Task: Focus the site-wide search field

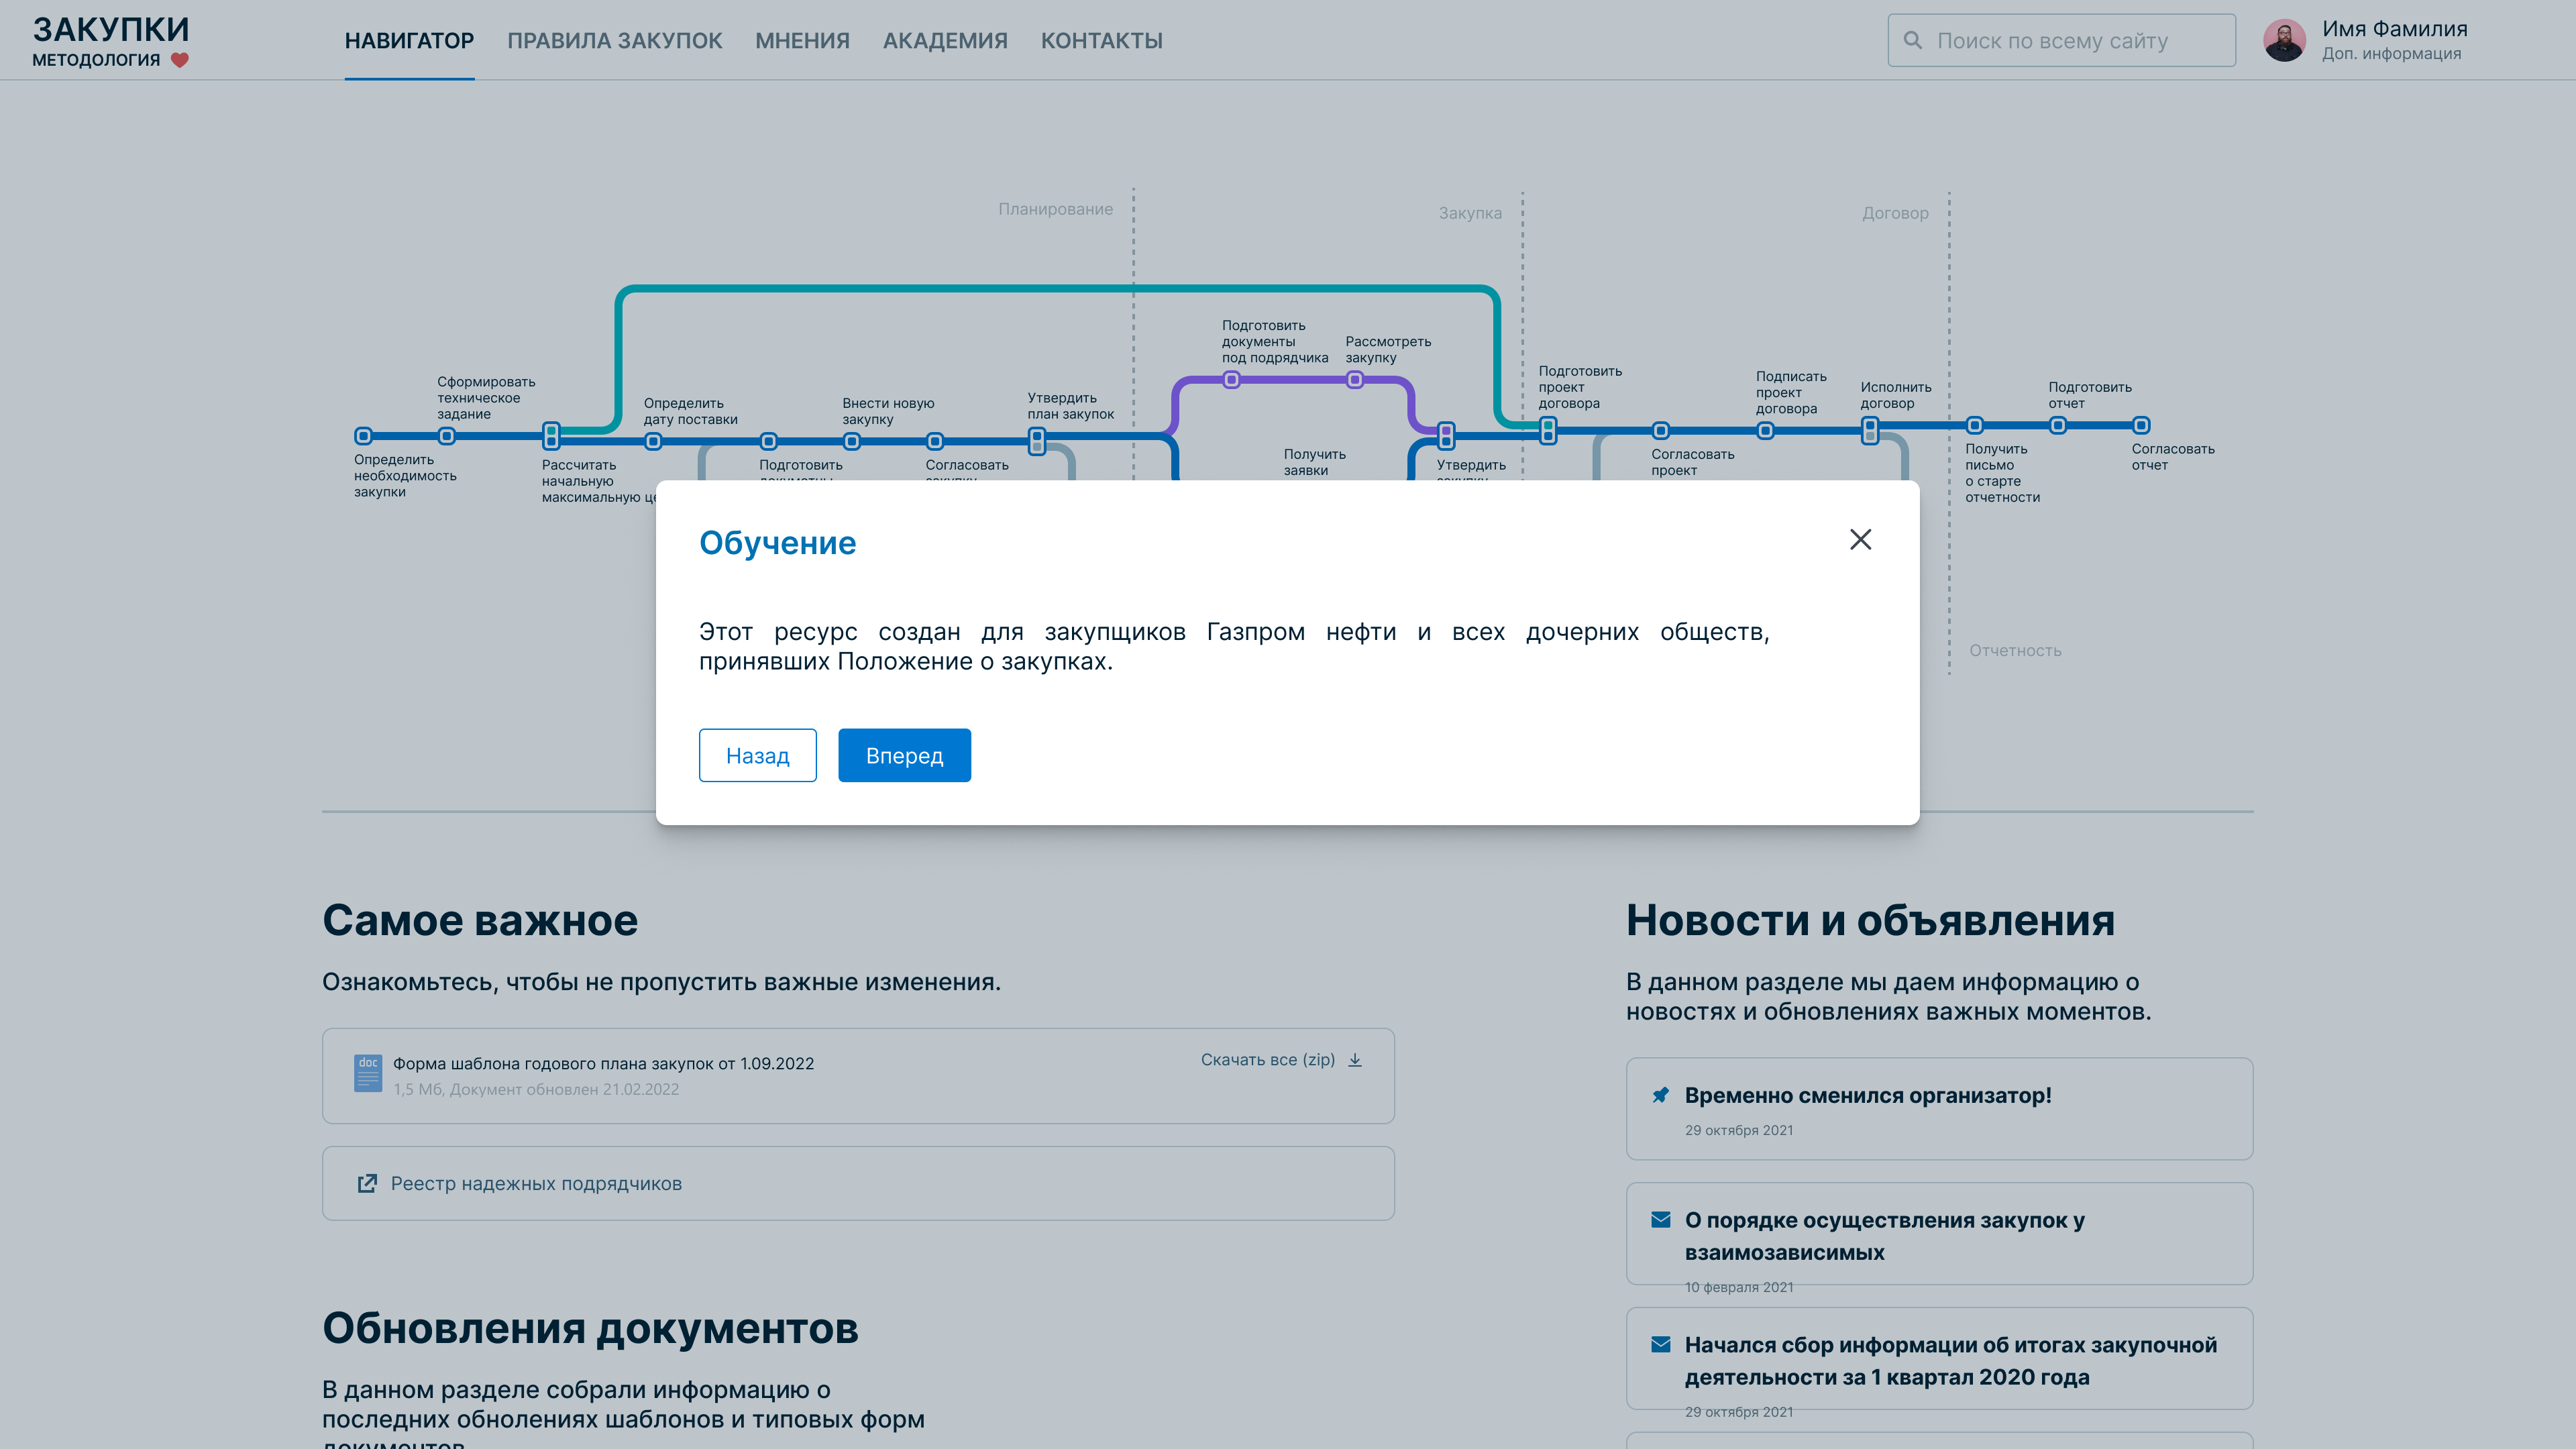Action: (x=2070, y=41)
